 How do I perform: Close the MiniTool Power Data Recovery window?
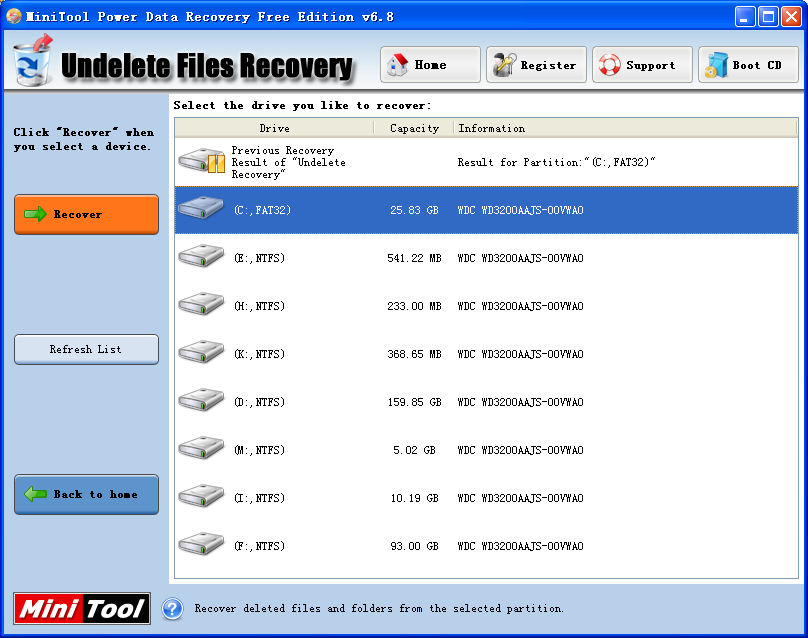791,16
